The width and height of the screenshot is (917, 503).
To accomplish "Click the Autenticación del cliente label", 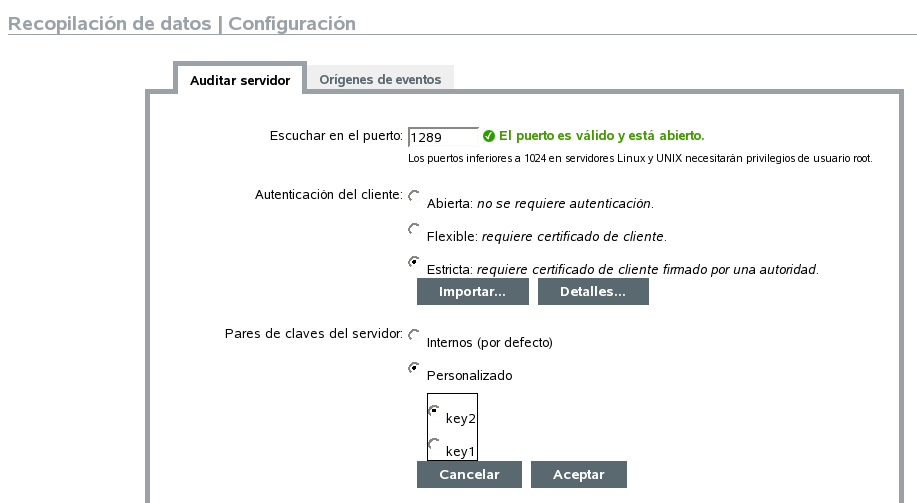I will pyautogui.click(x=329, y=194).
